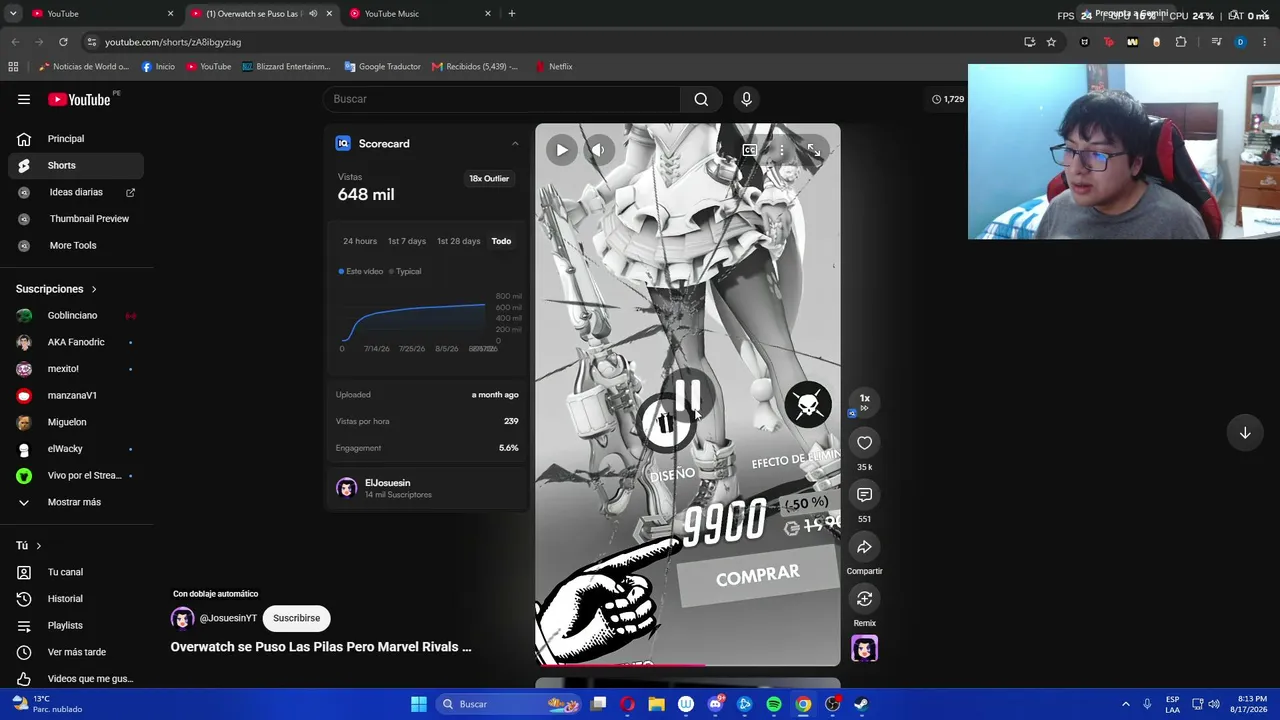The height and width of the screenshot is (720, 1280).
Task: Open a new browser tab
Action: tap(512, 14)
